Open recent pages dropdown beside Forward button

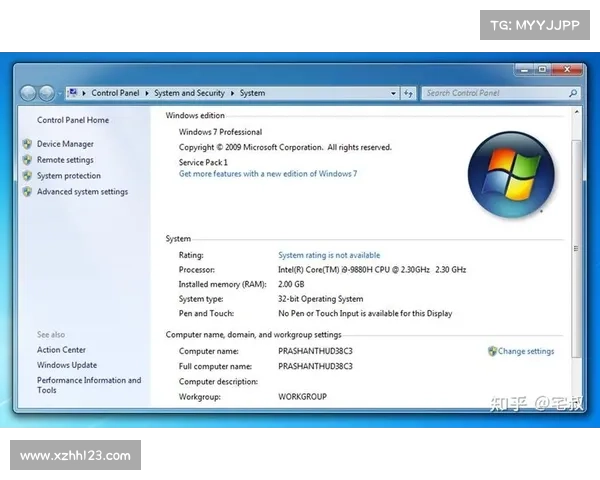pos(60,93)
